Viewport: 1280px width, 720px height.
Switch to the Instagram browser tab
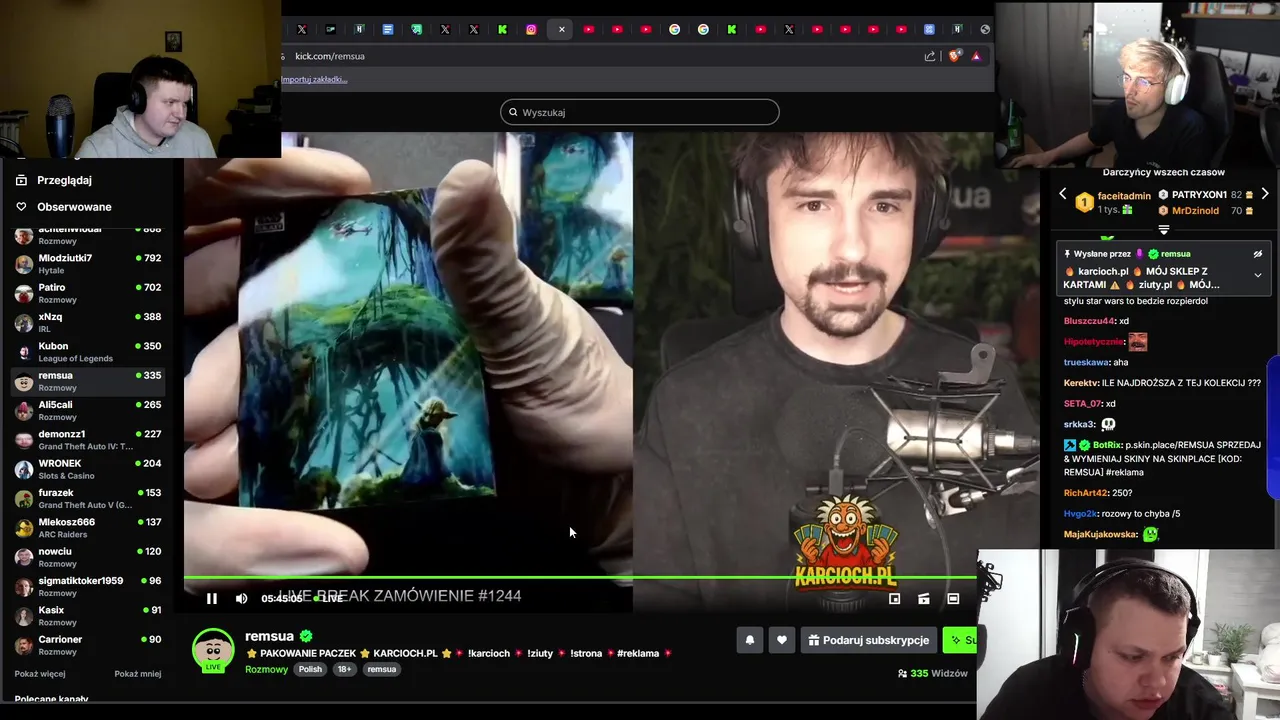(531, 29)
